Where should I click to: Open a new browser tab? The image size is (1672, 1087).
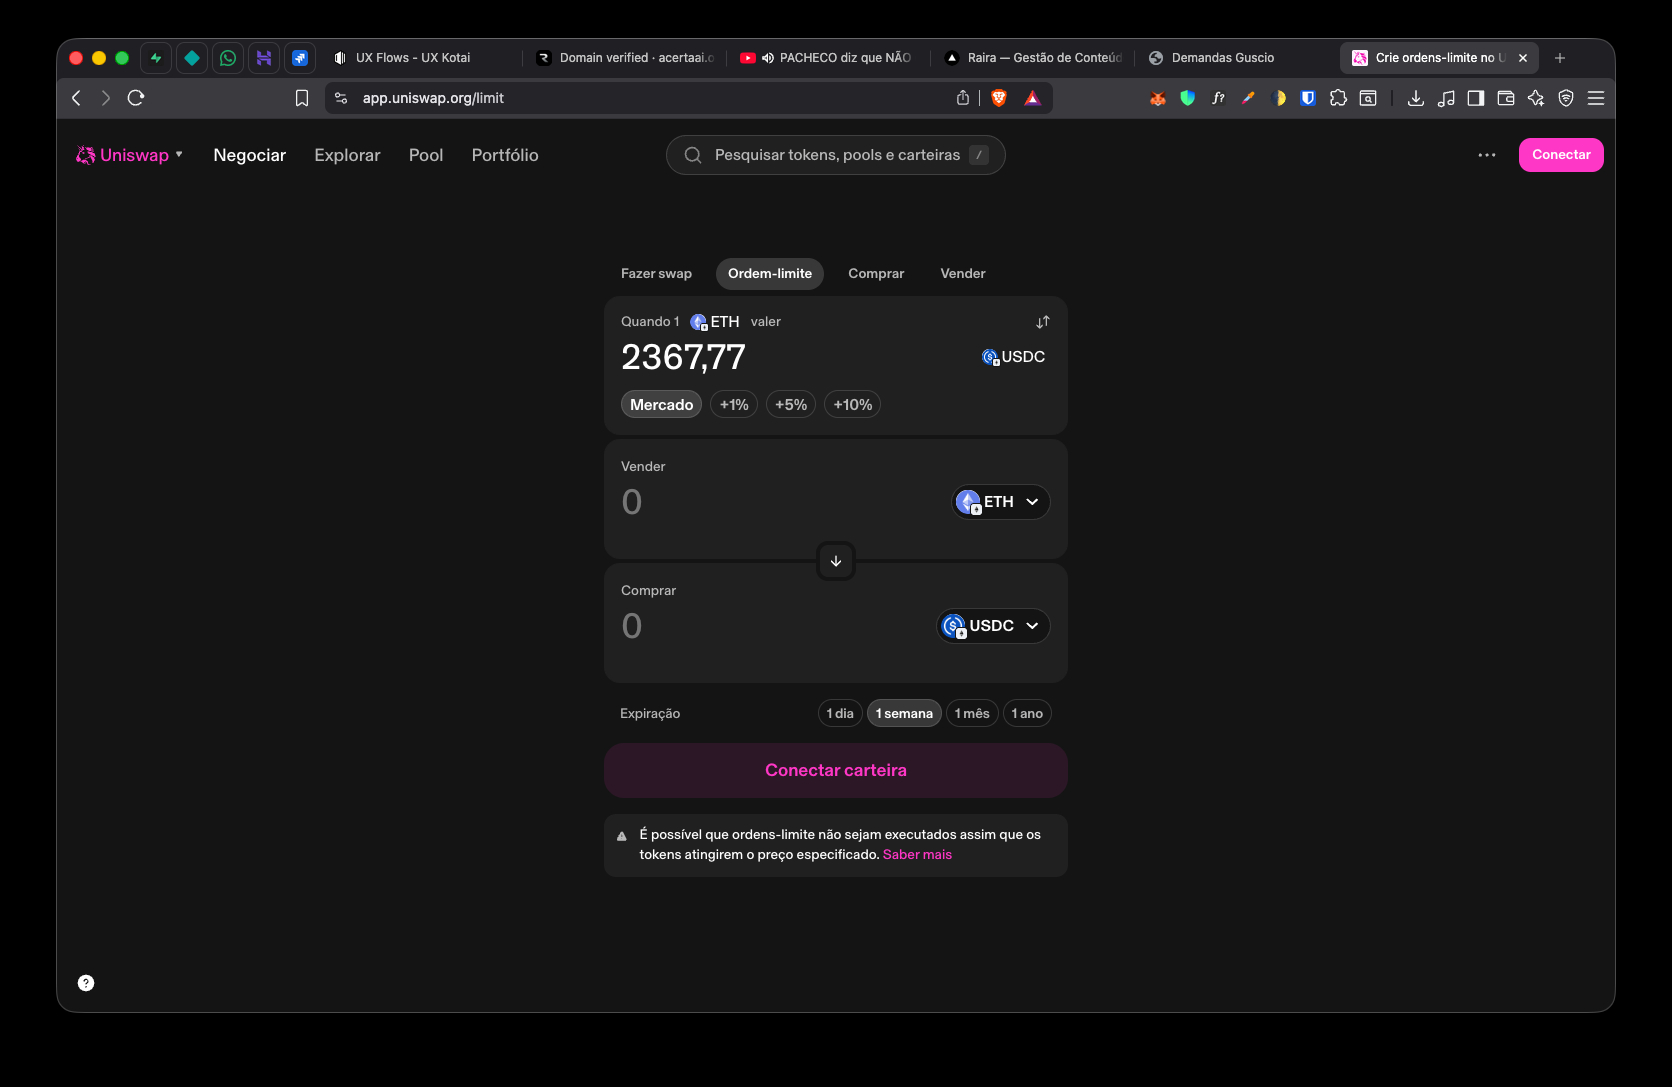point(1560,58)
